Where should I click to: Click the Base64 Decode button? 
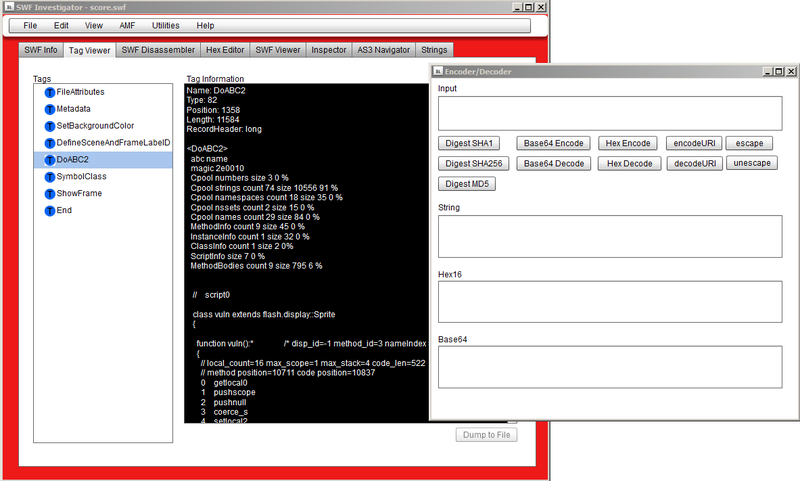(x=554, y=164)
